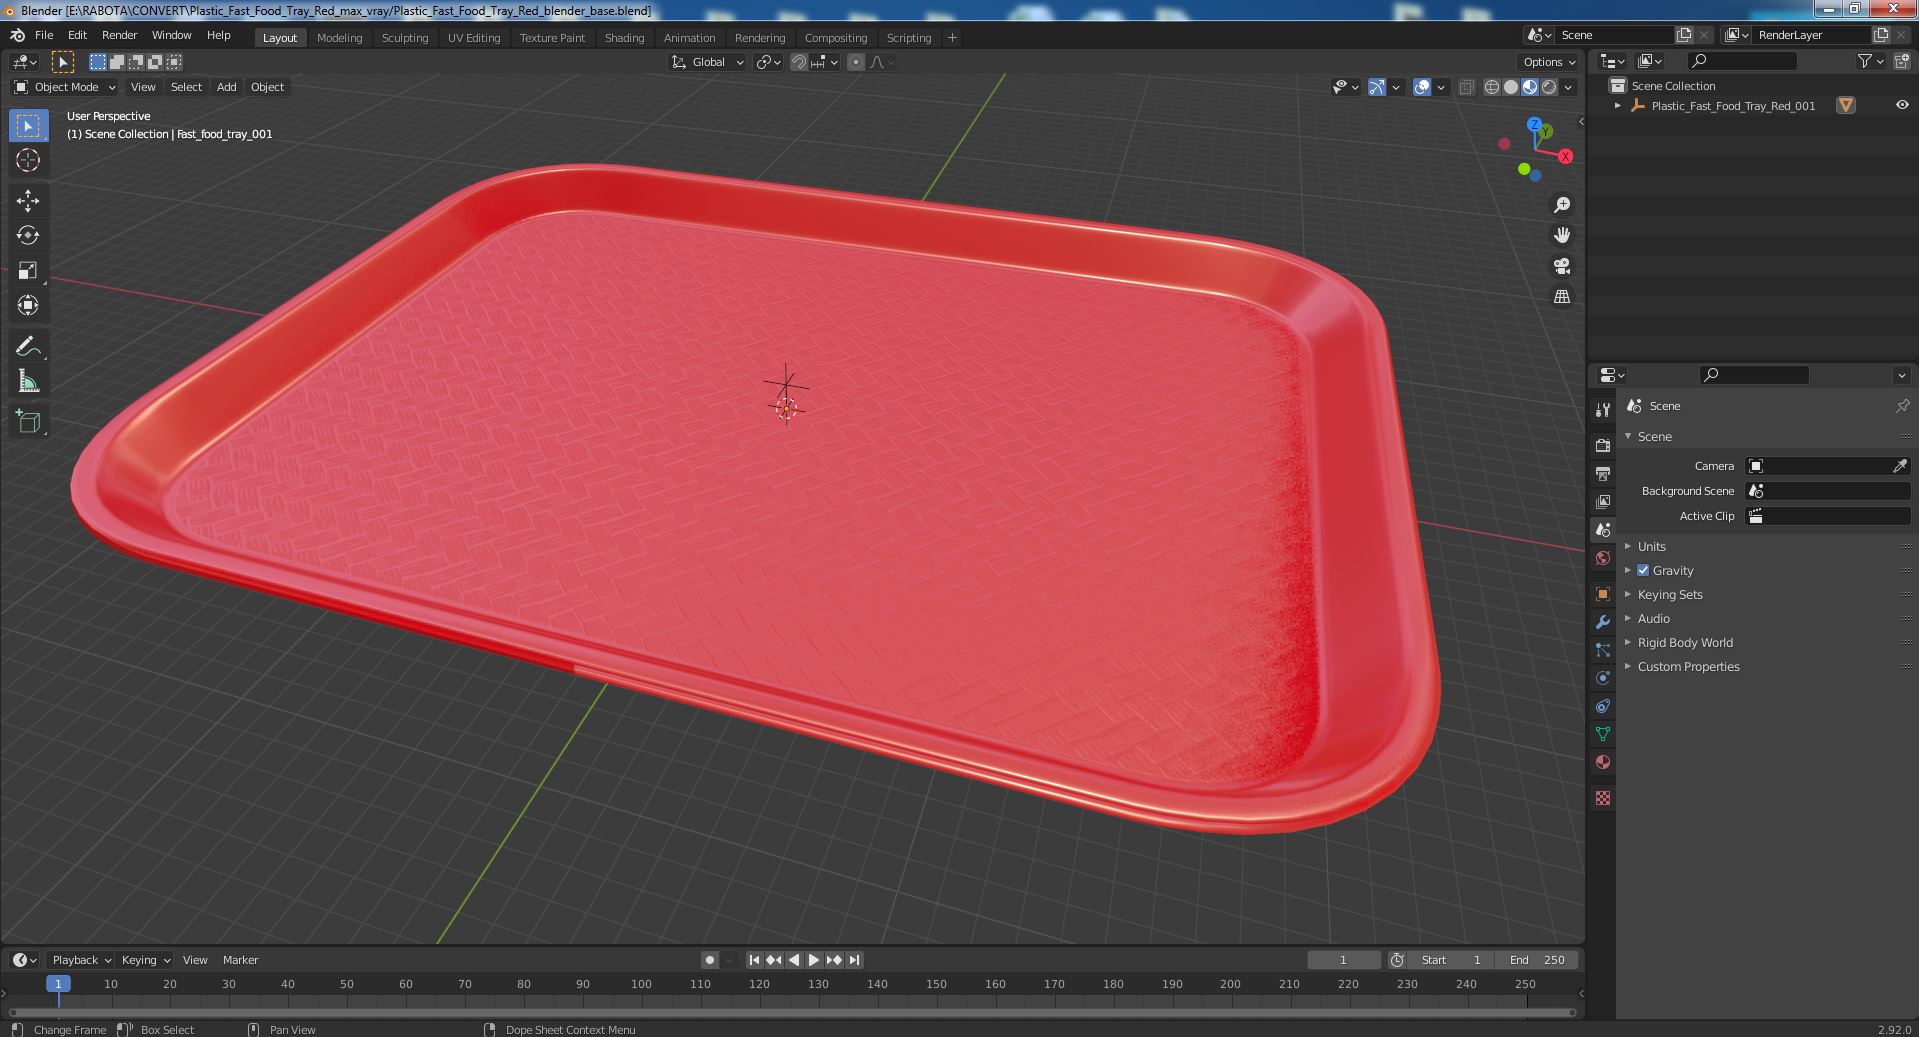Open the Physics properties tab
The height and width of the screenshot is (1037, 1919).
(x=1603, y=678)
